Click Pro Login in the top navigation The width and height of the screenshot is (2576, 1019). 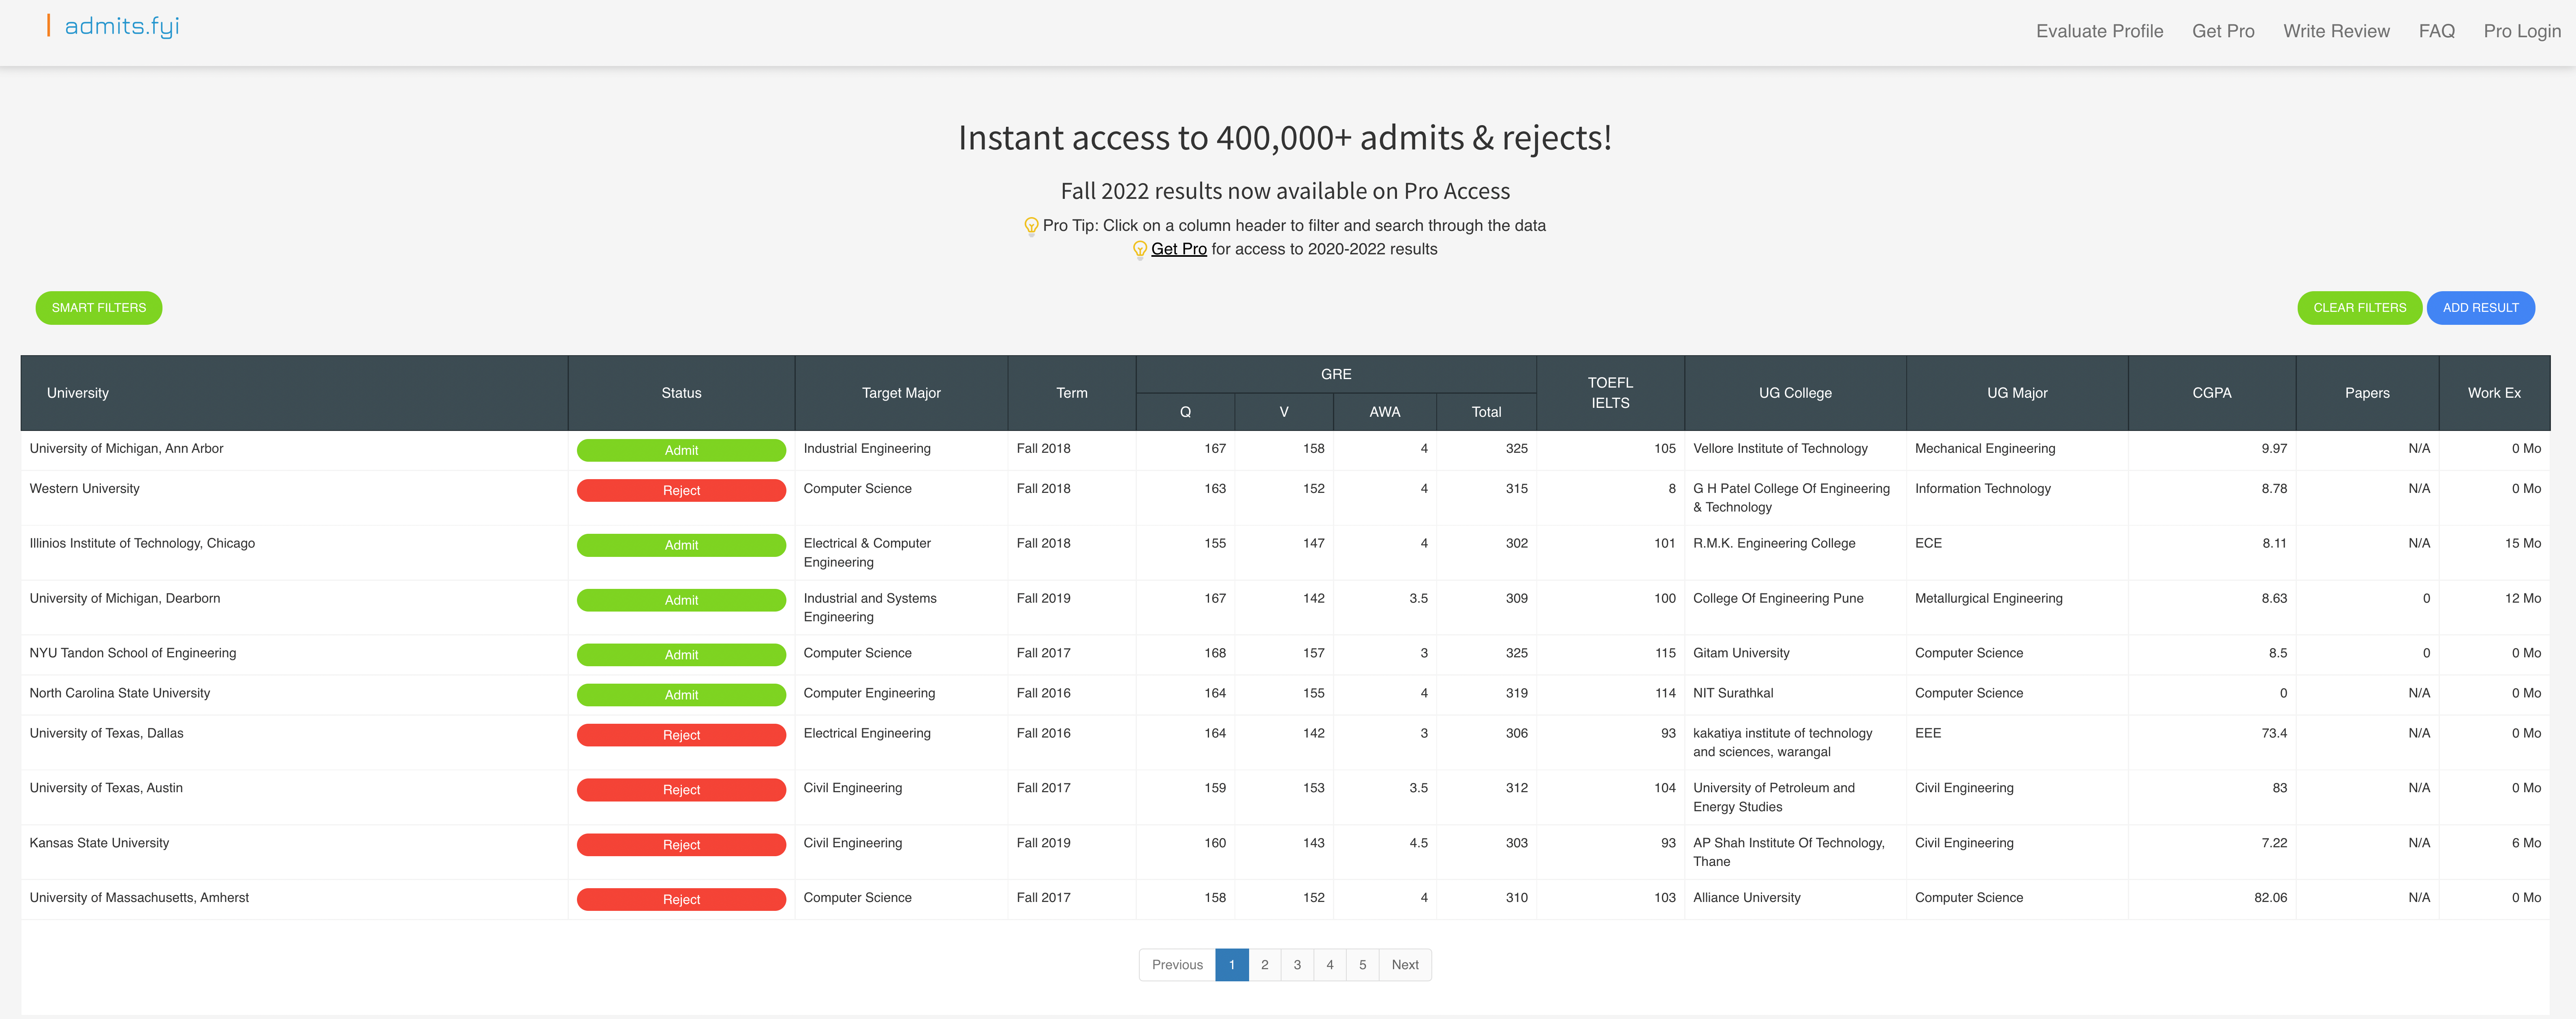[2522, 31]
